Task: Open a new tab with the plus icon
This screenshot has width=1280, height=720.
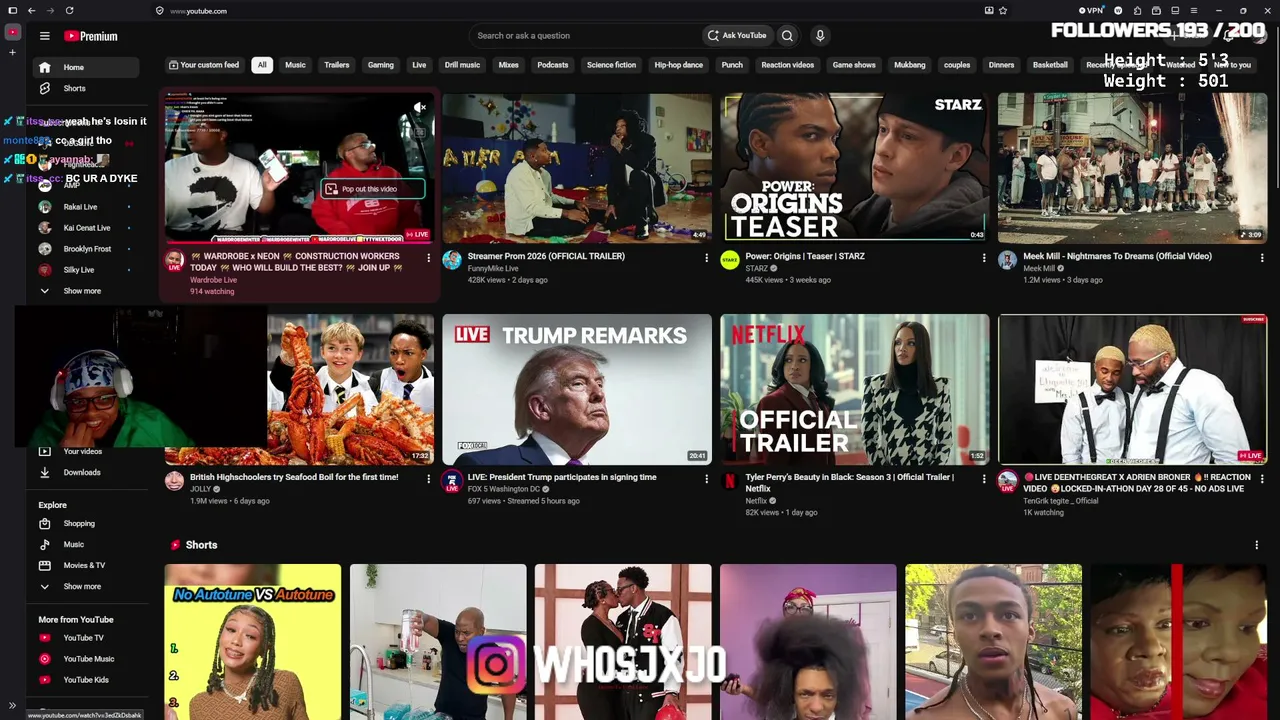Action: [12, 52]
